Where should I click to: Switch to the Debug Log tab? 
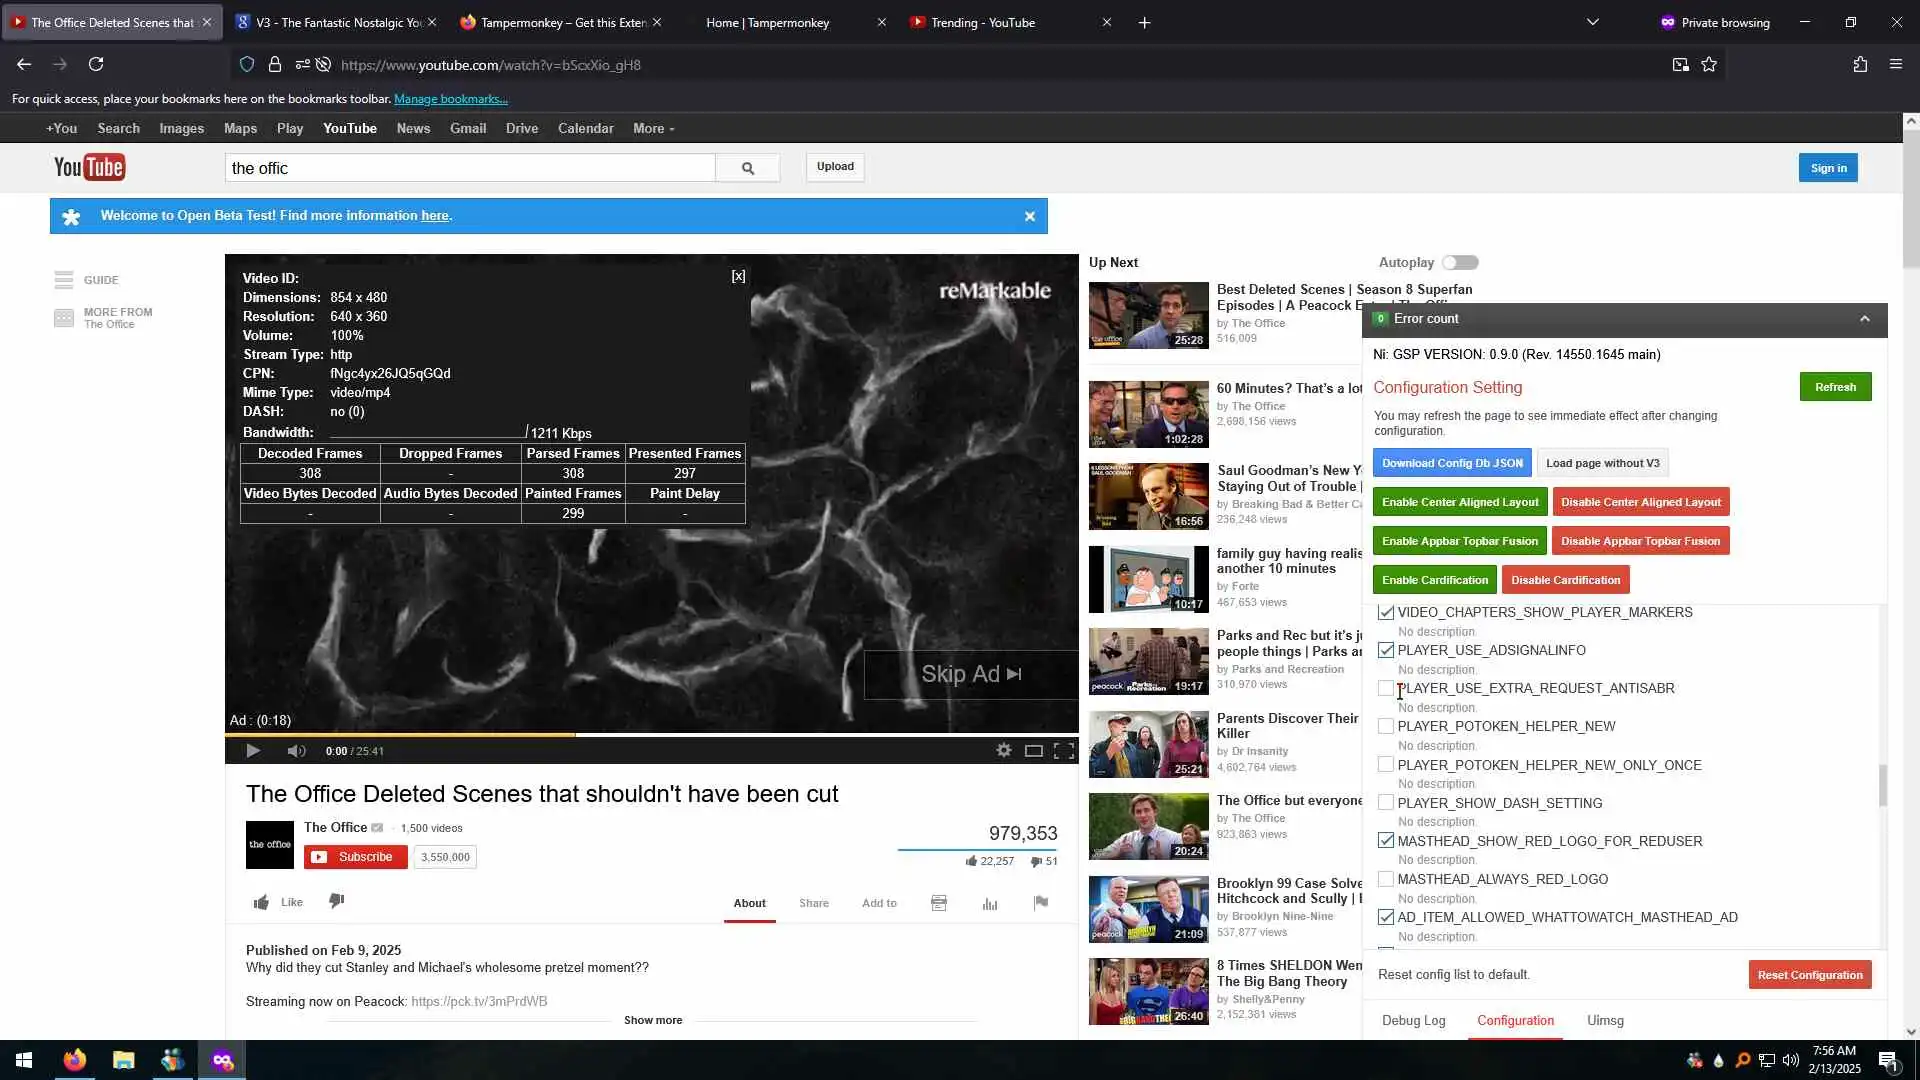(x=1413, y=1020)
